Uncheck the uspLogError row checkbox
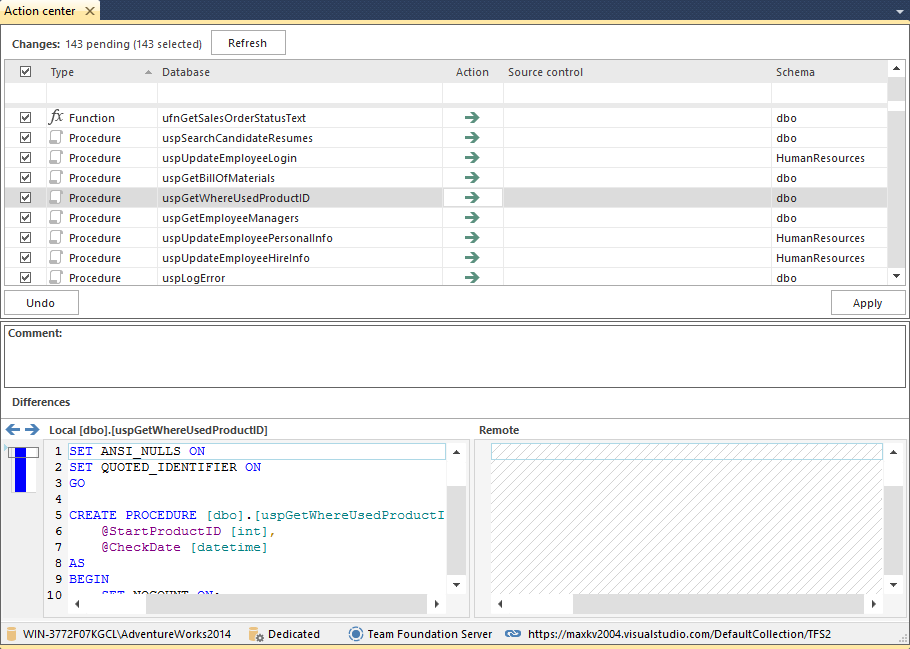Screen dimensions: 910x649 (26, 278)
